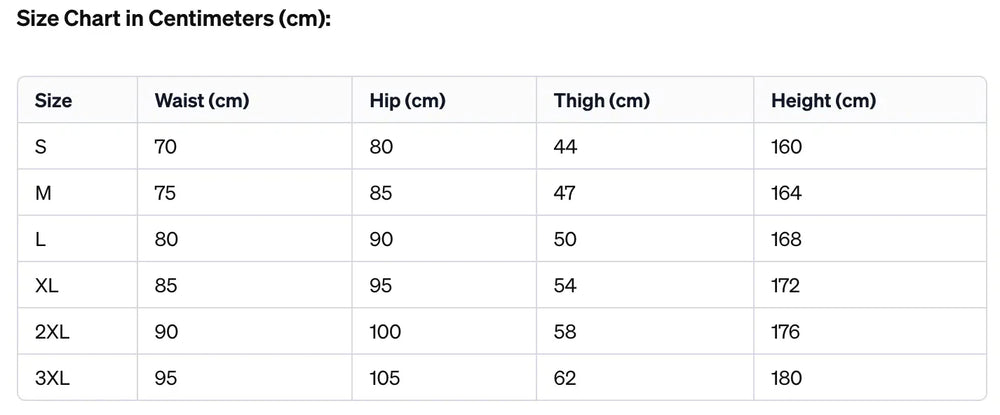This screenshot has width=1000, height=415.
Task: Click the Thigh (cm) column header
Action: pyautogui.click(x=601, y=101)
